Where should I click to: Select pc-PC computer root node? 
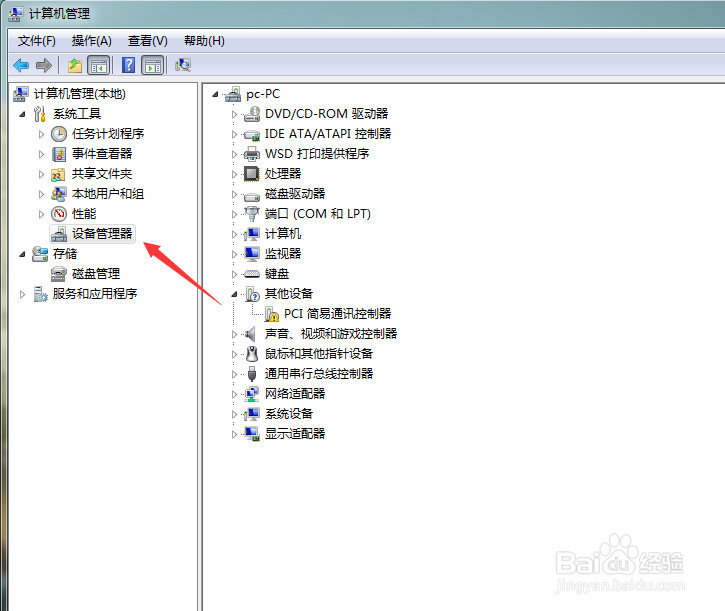263,94
